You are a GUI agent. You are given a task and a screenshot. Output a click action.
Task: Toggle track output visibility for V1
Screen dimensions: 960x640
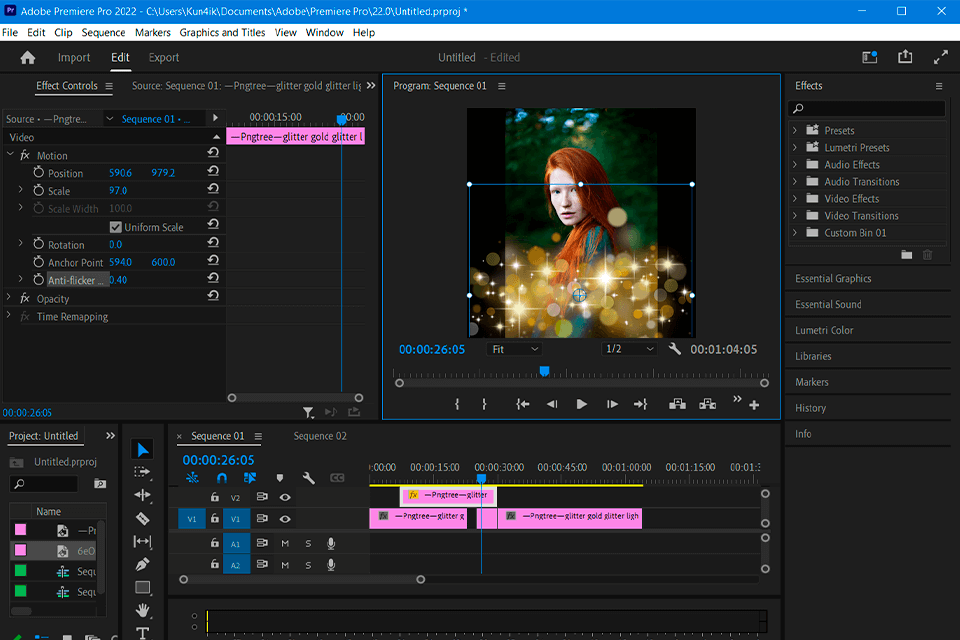pos(285,519)
